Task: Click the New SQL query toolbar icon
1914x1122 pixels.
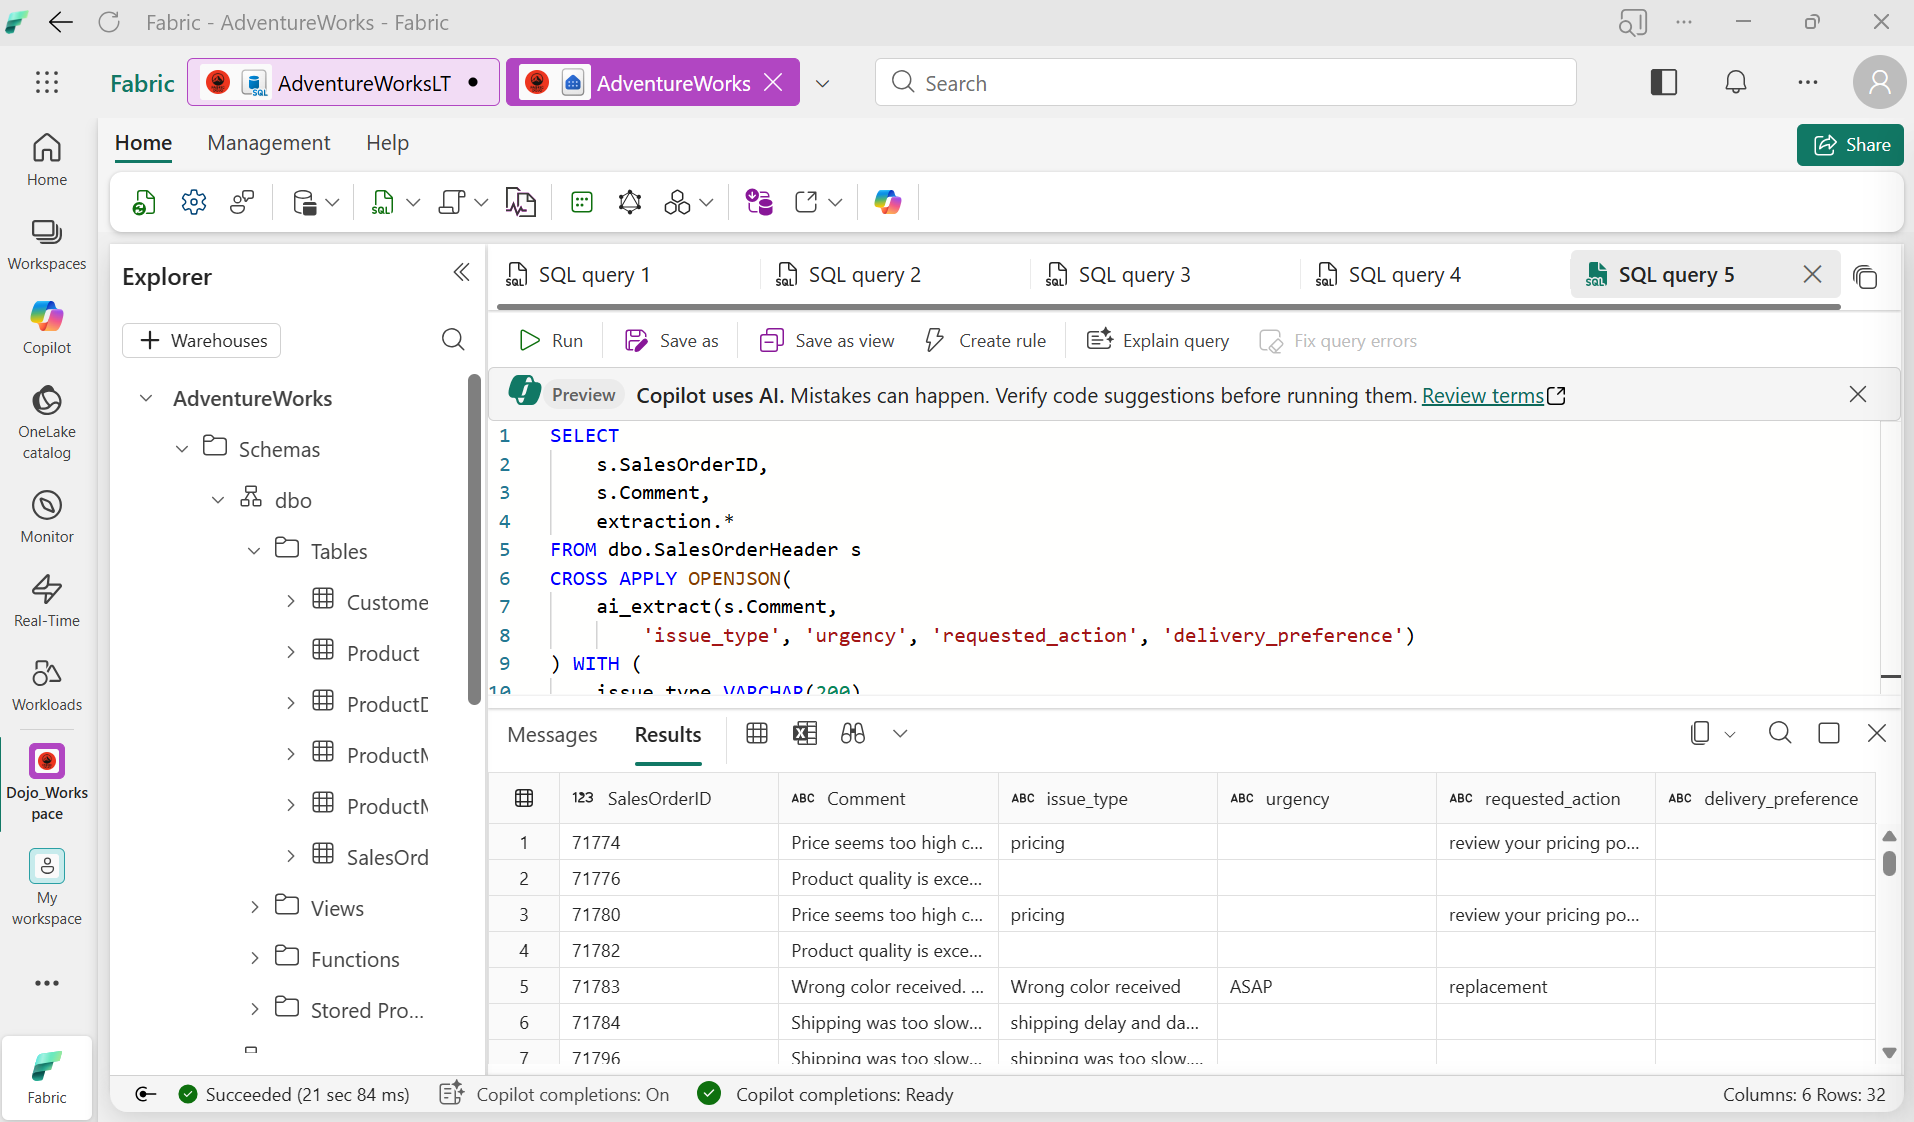Action: click(x=384, y=202)
